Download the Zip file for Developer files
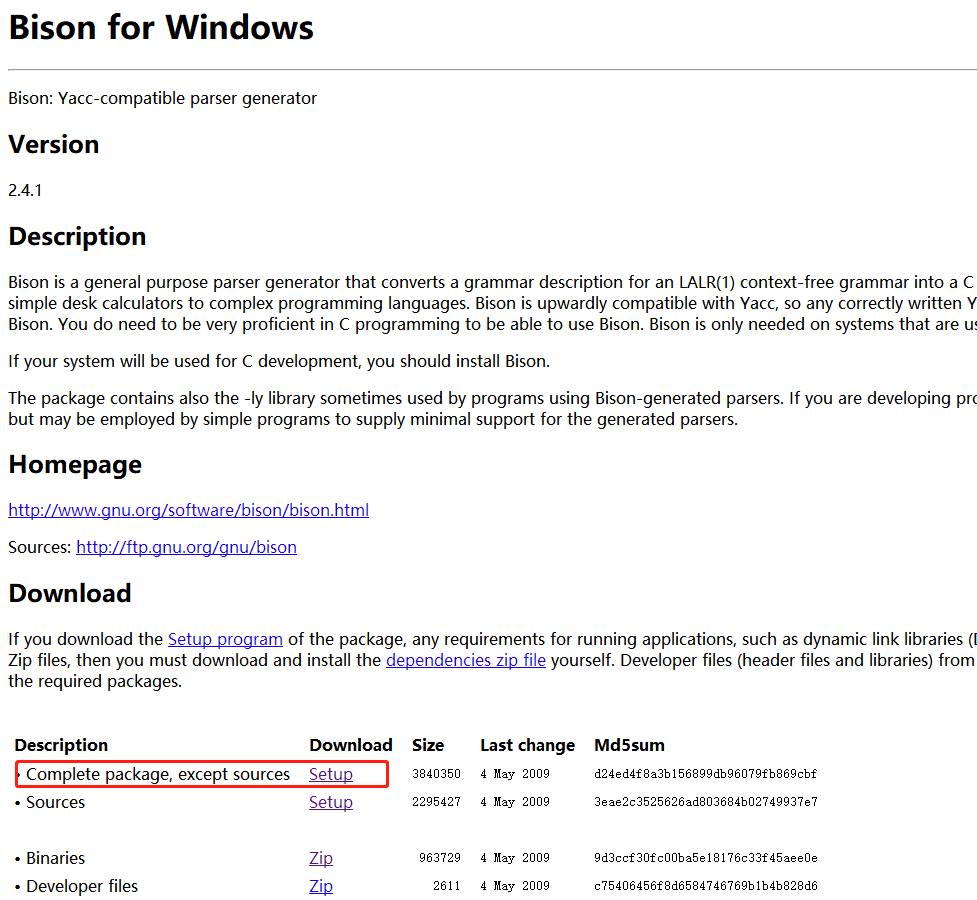977x900 pixels. click(320, 886)
